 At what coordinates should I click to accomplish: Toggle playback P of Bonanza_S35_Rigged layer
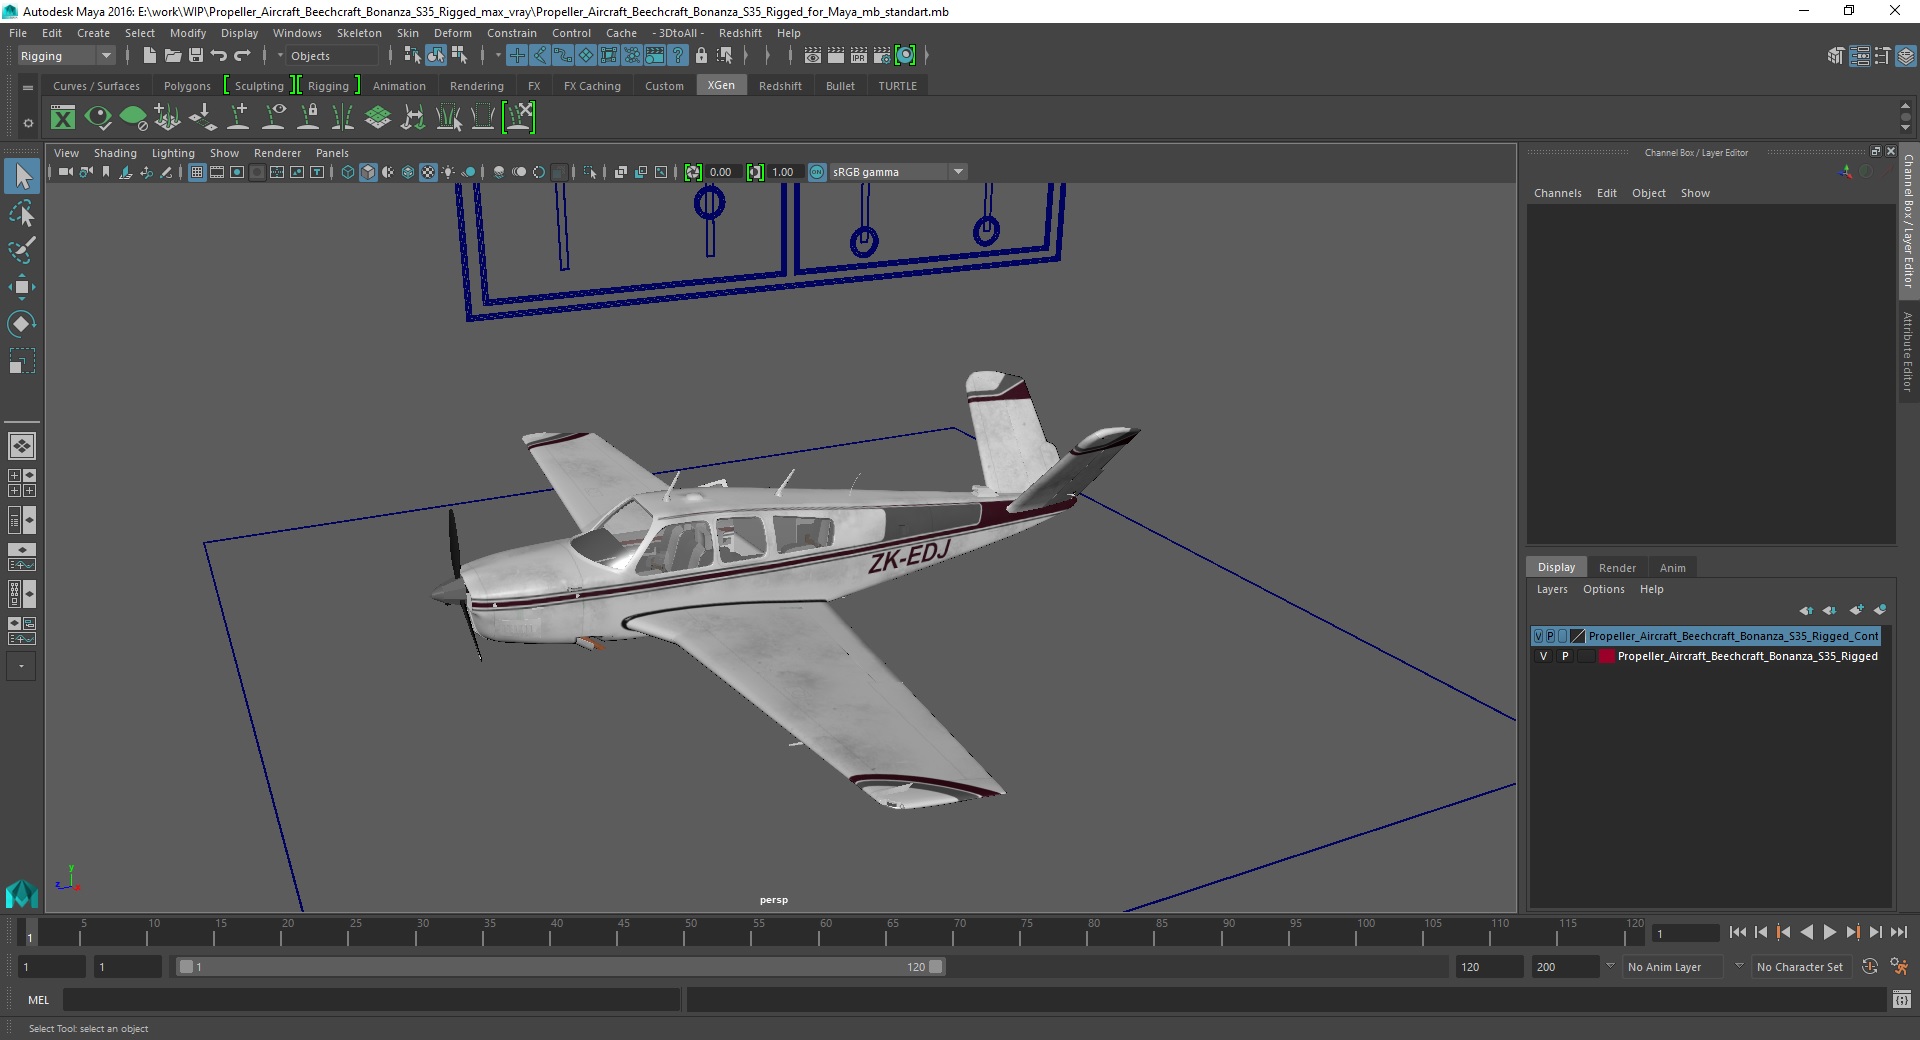coord(1565,656)
